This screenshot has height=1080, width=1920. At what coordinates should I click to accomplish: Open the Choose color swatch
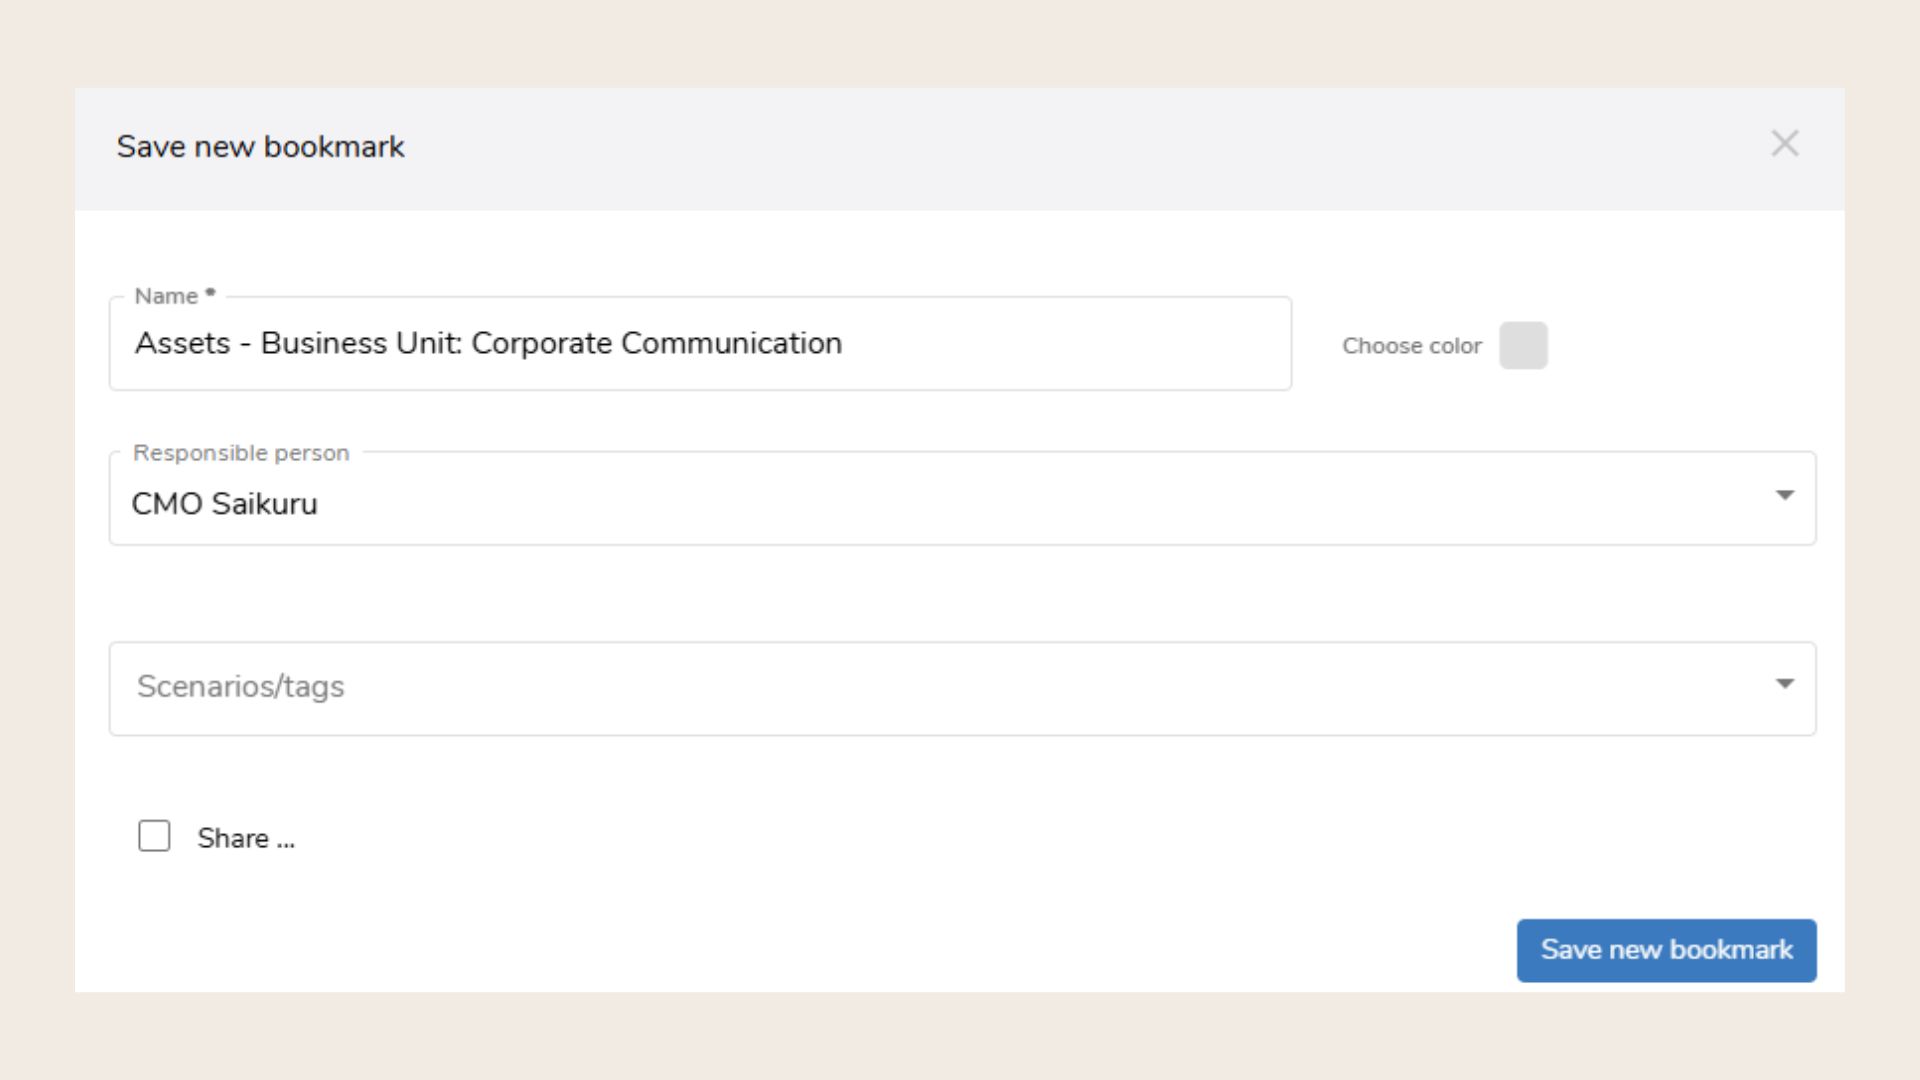pos(1523,345)
